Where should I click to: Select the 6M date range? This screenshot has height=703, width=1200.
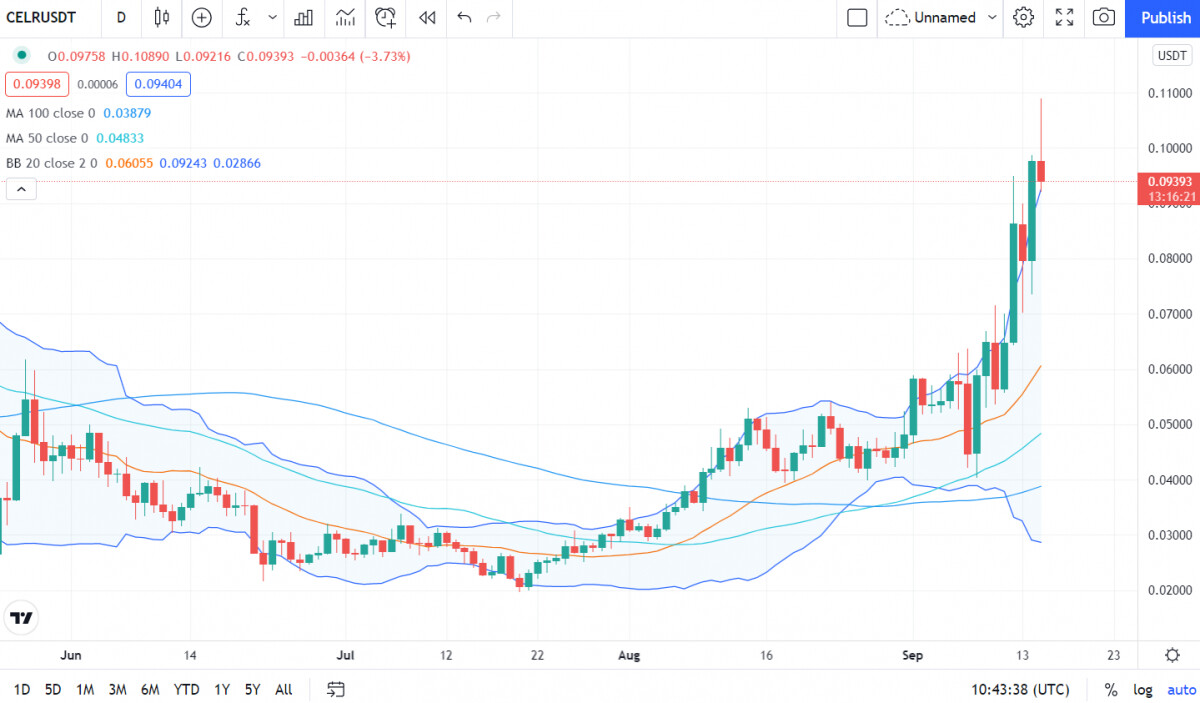[x=150, y=689]
